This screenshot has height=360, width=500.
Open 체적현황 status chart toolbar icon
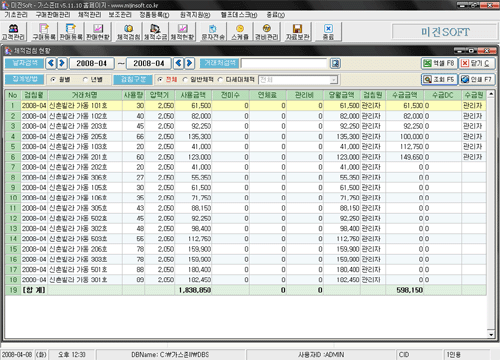(182, 32)
